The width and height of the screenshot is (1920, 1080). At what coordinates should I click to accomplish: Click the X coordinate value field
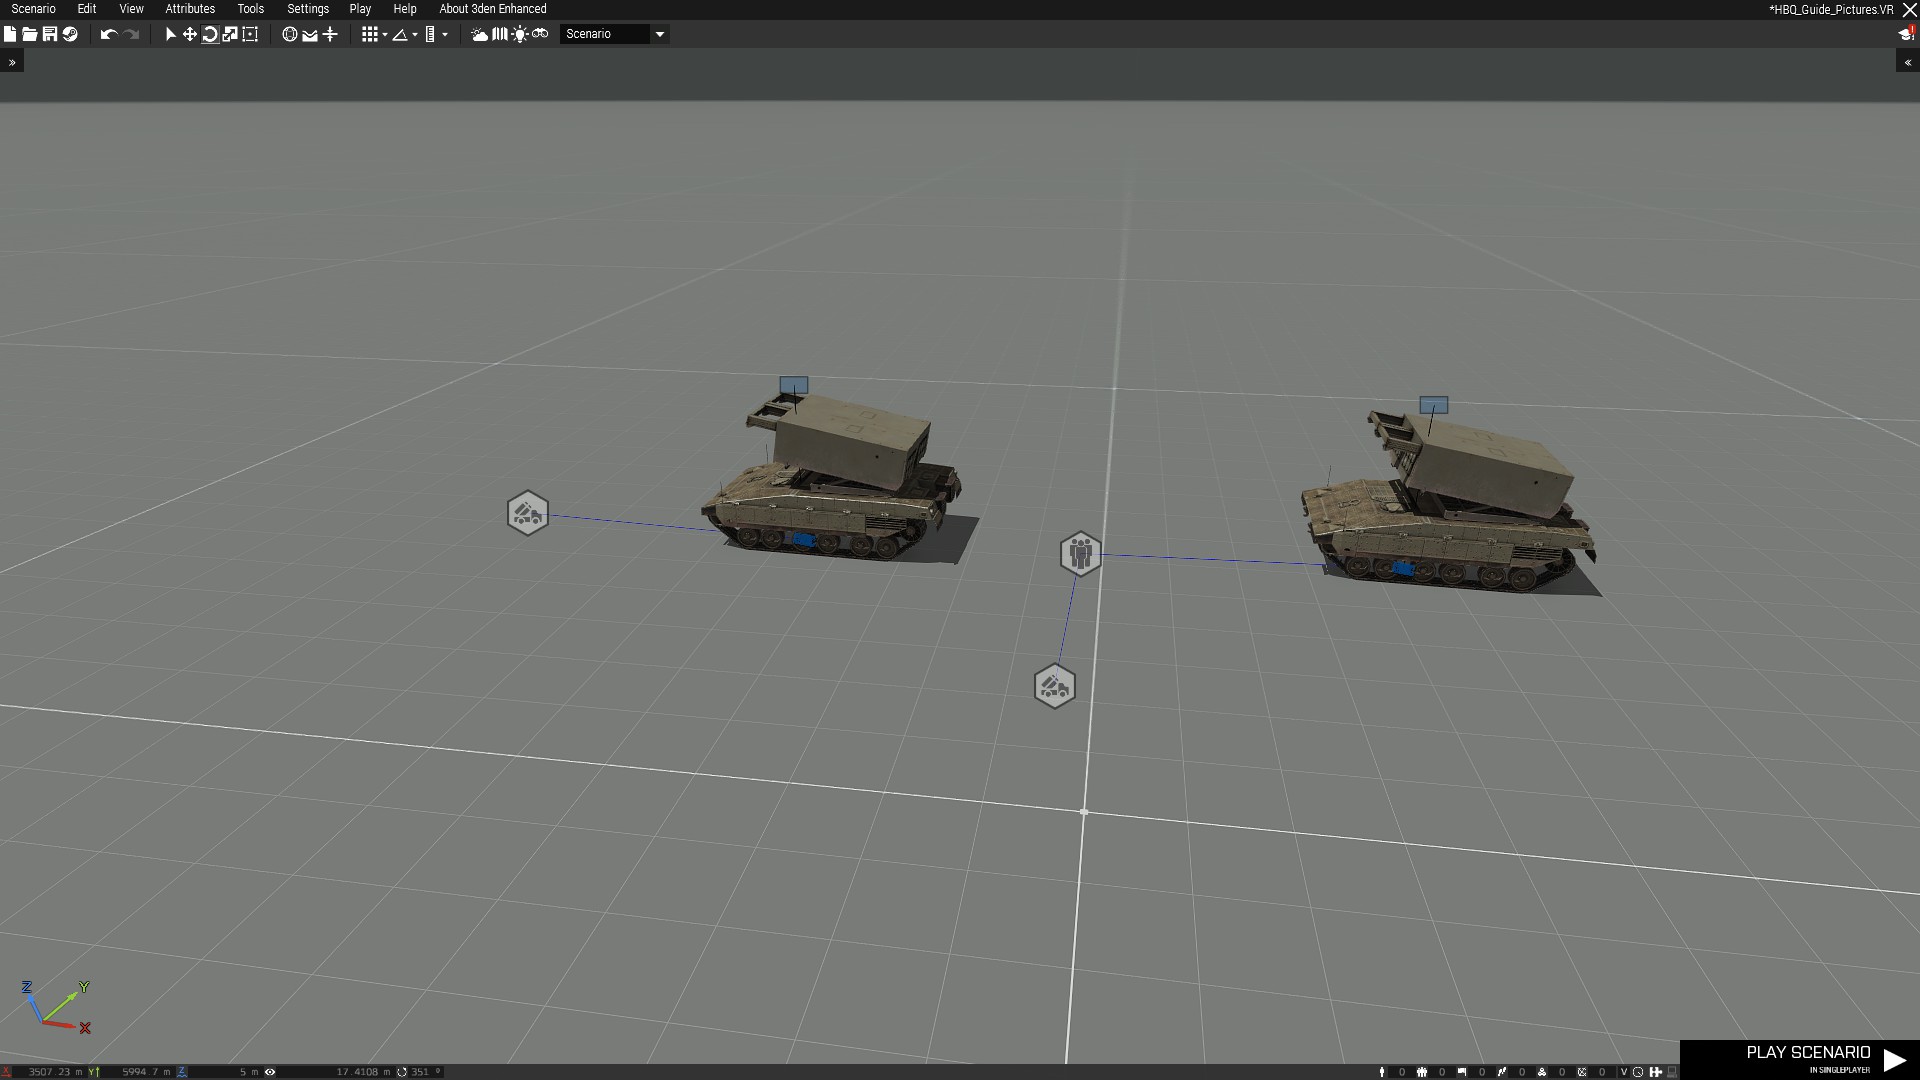tap(48, 1072)
